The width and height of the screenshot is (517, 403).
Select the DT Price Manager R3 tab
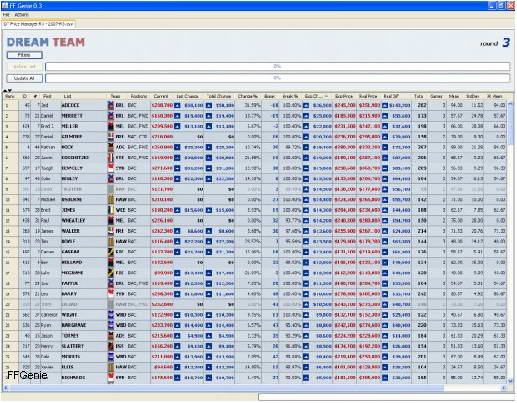(x=38, y=24)
